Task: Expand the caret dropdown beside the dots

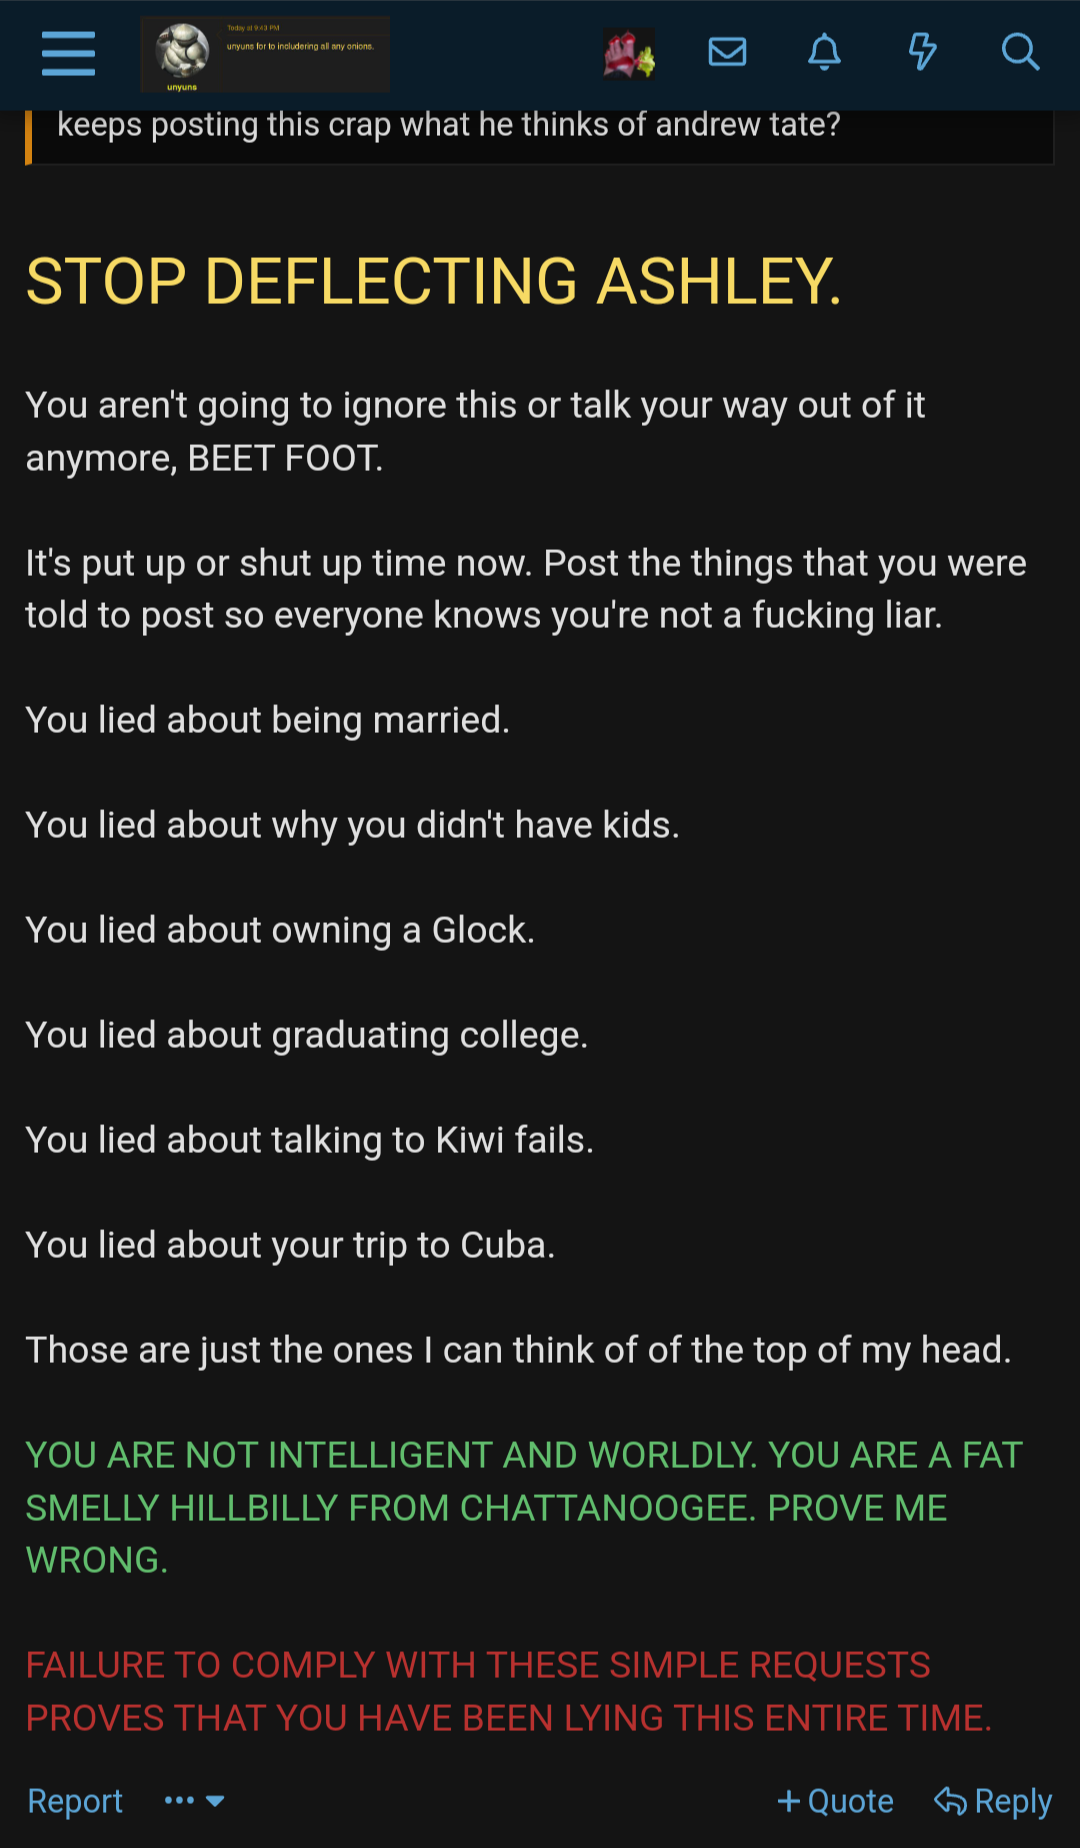Action: pos(215,1801)
